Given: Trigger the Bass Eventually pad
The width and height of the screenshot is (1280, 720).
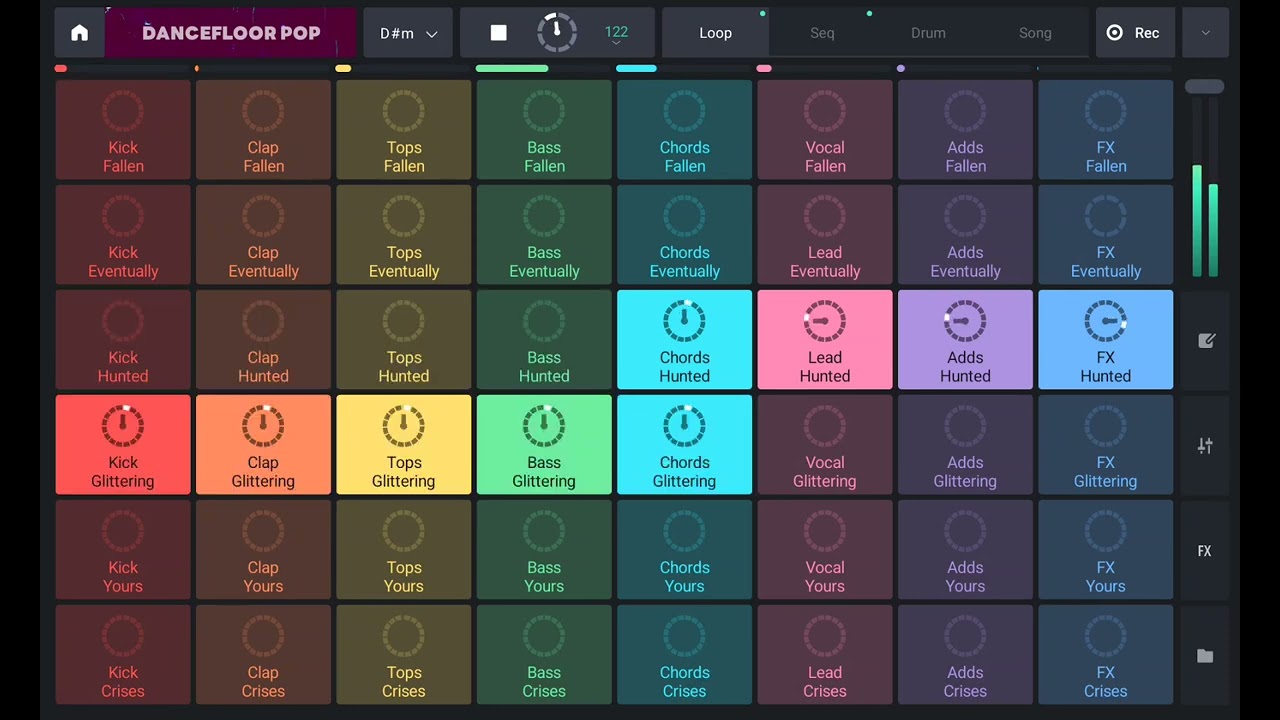Looking at the screenshot, I should [544, 235].
